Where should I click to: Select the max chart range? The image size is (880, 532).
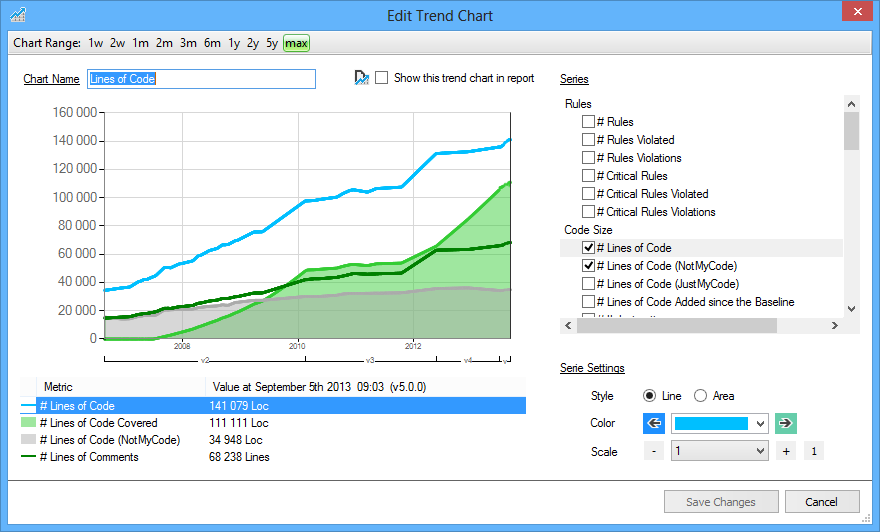[x=296, y=43]
